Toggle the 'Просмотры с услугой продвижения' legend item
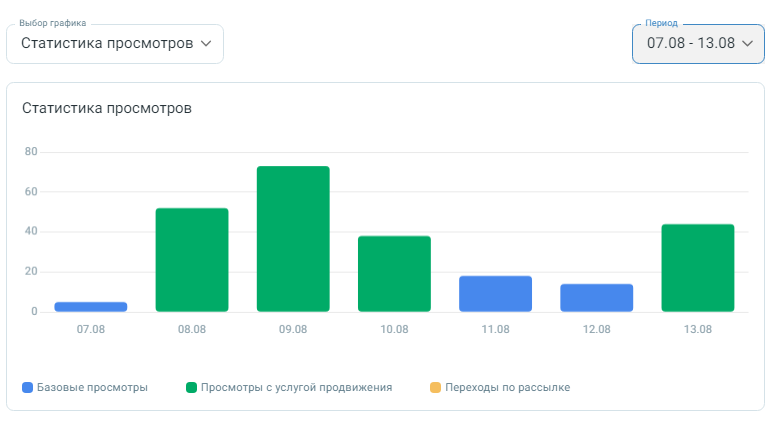This screenshot has height=427, width=779. (x=289, y=387)
